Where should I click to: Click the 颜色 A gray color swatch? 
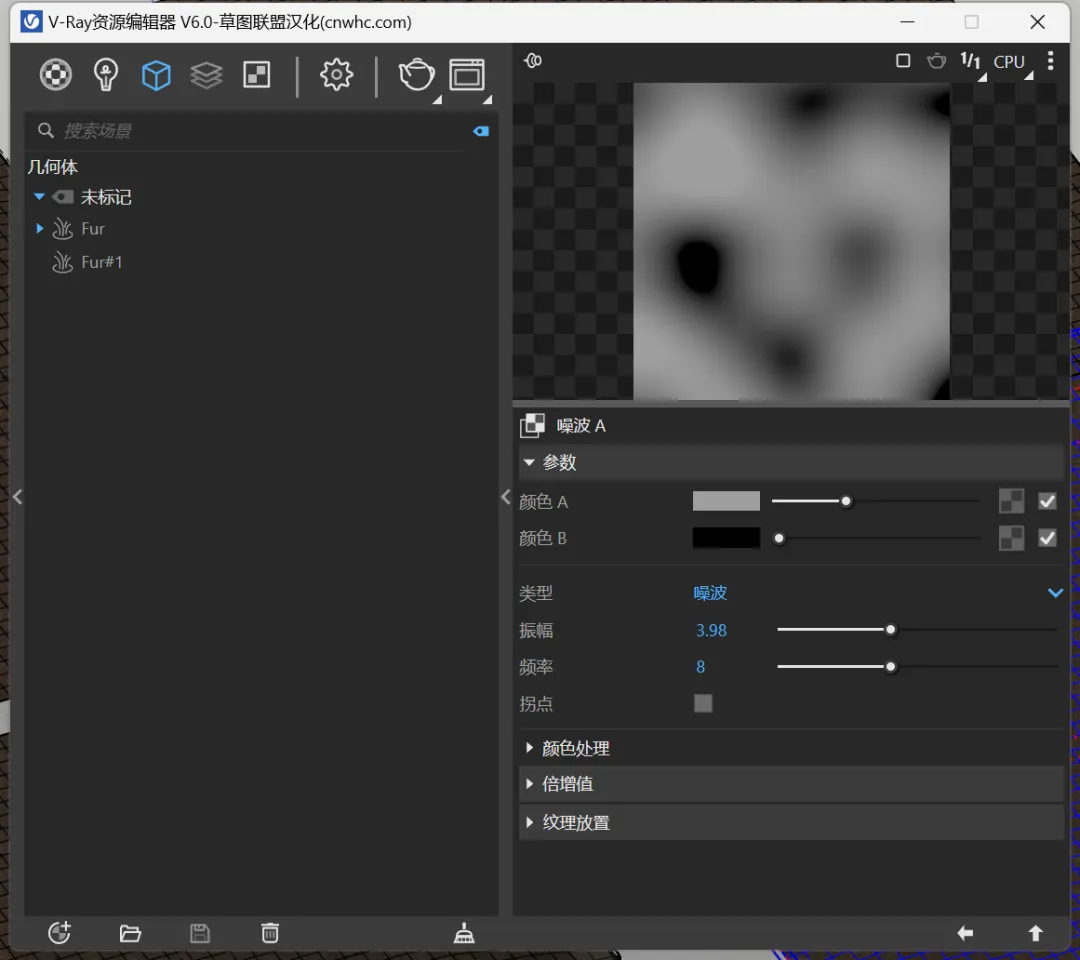pyautogui.click(x=726, y=501)
